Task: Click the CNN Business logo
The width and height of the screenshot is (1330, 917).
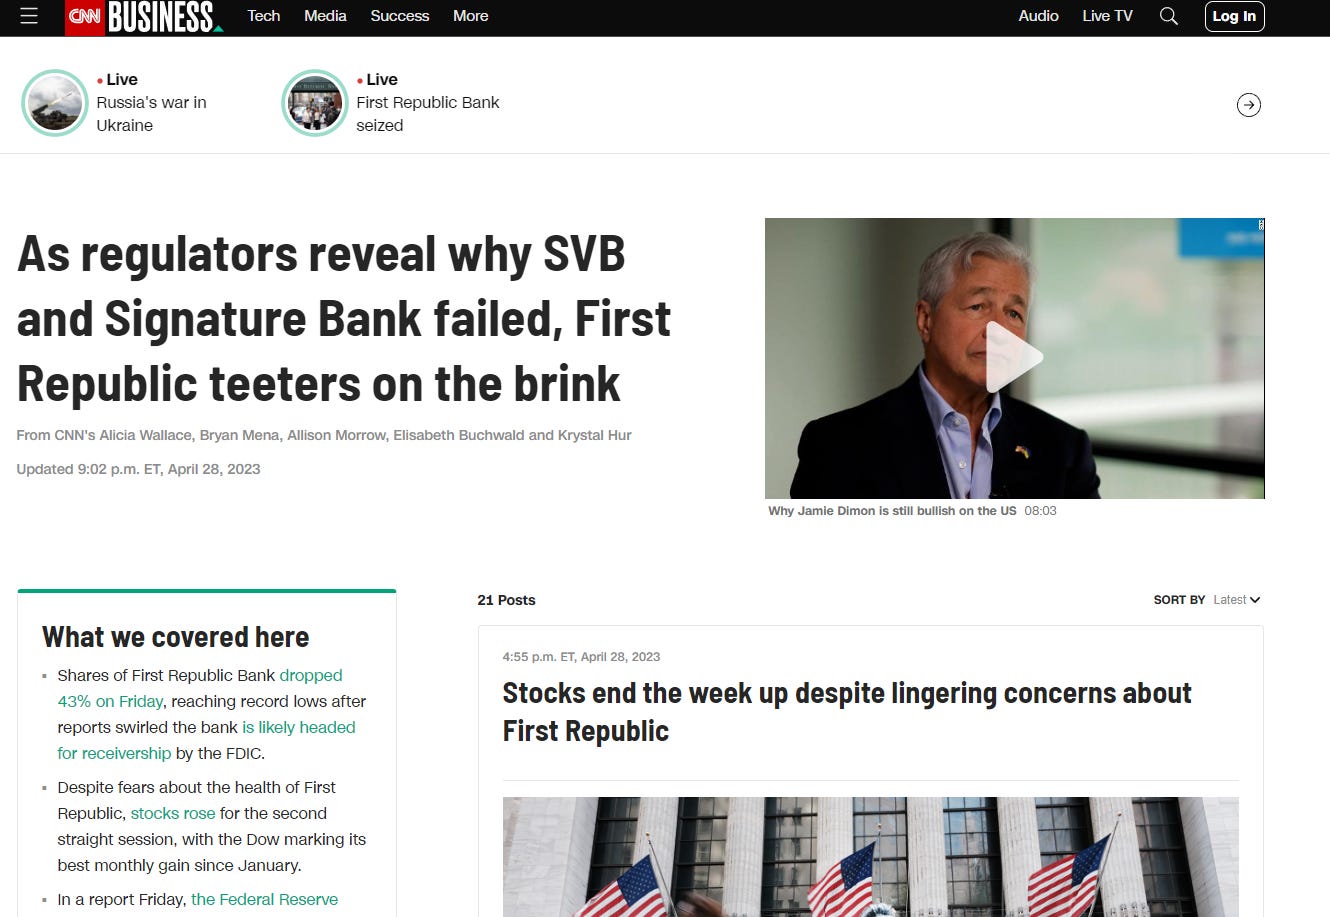Action: pos(144,17)
